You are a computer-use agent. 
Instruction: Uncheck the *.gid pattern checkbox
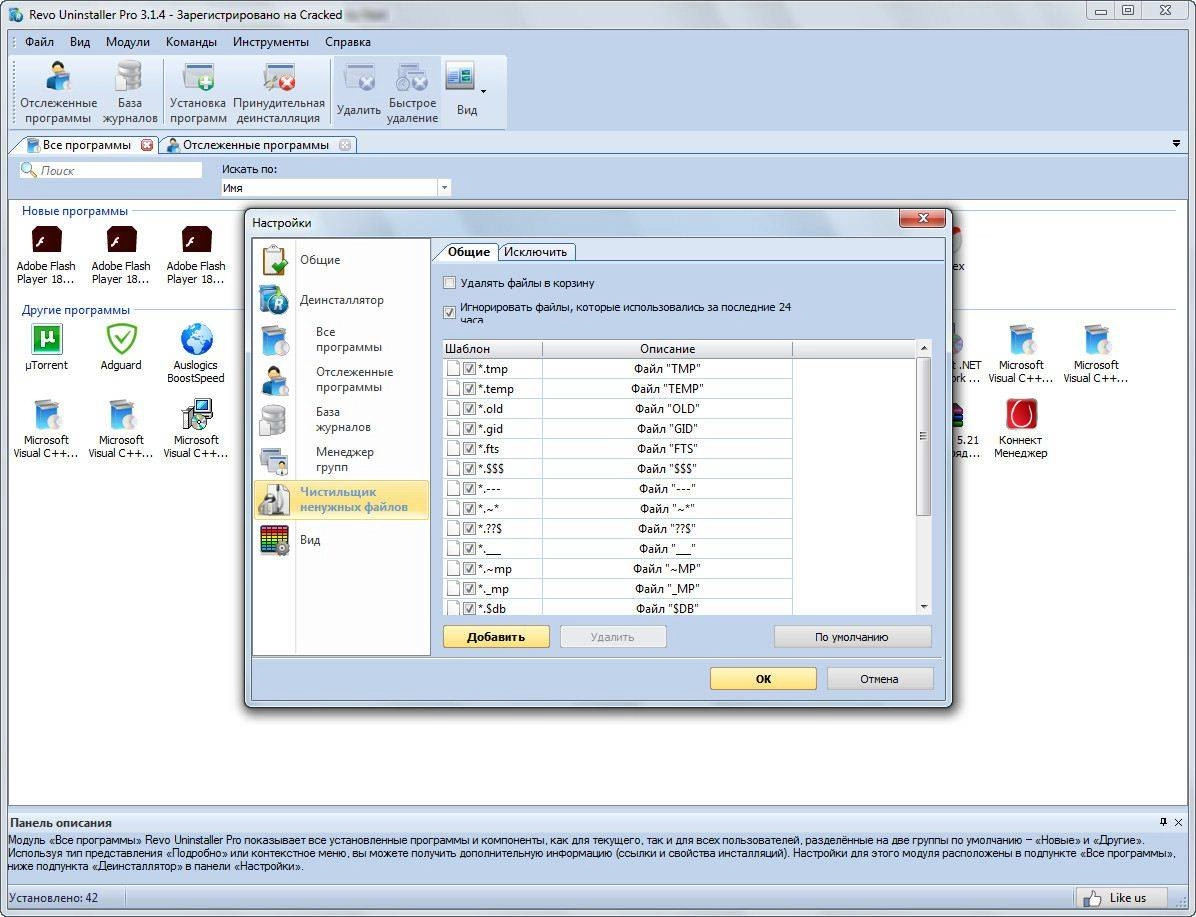[x=469, y=429]
